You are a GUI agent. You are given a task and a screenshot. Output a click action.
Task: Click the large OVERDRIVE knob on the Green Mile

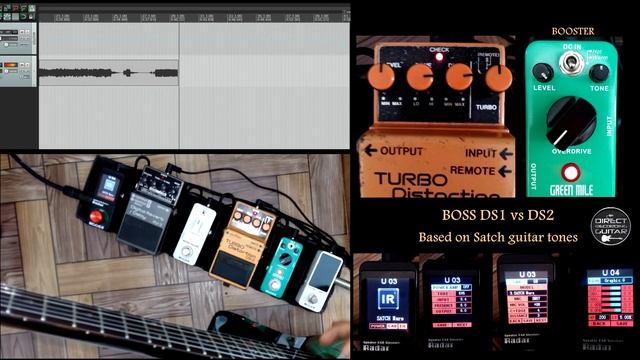click(571, 122)
